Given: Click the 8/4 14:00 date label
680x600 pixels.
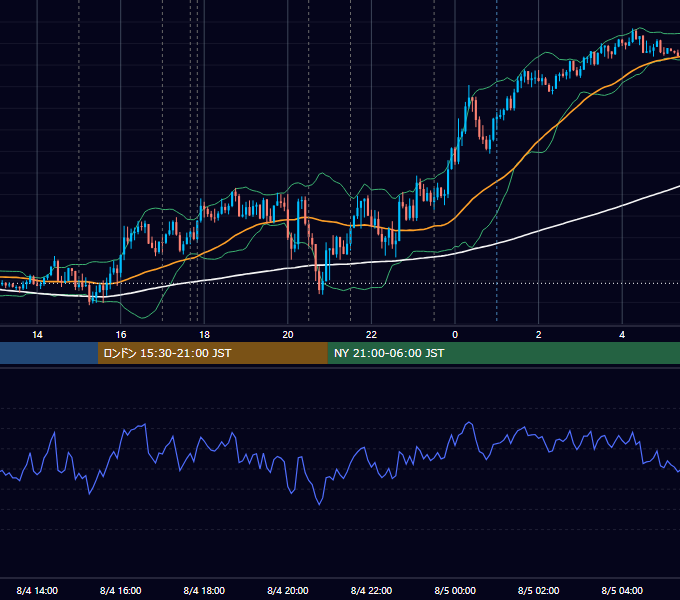Looking at the screenshot, I should coord(37,590).
